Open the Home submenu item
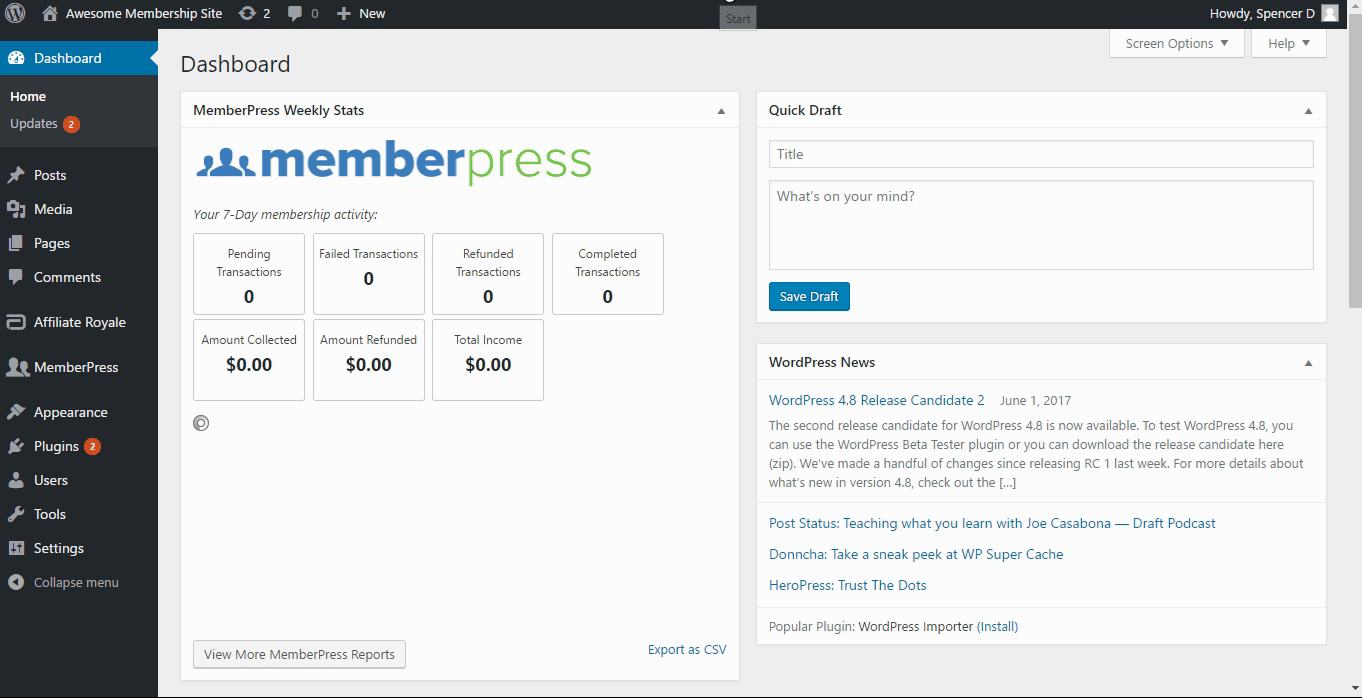The image size is (1362, 698). pos(28,97)
